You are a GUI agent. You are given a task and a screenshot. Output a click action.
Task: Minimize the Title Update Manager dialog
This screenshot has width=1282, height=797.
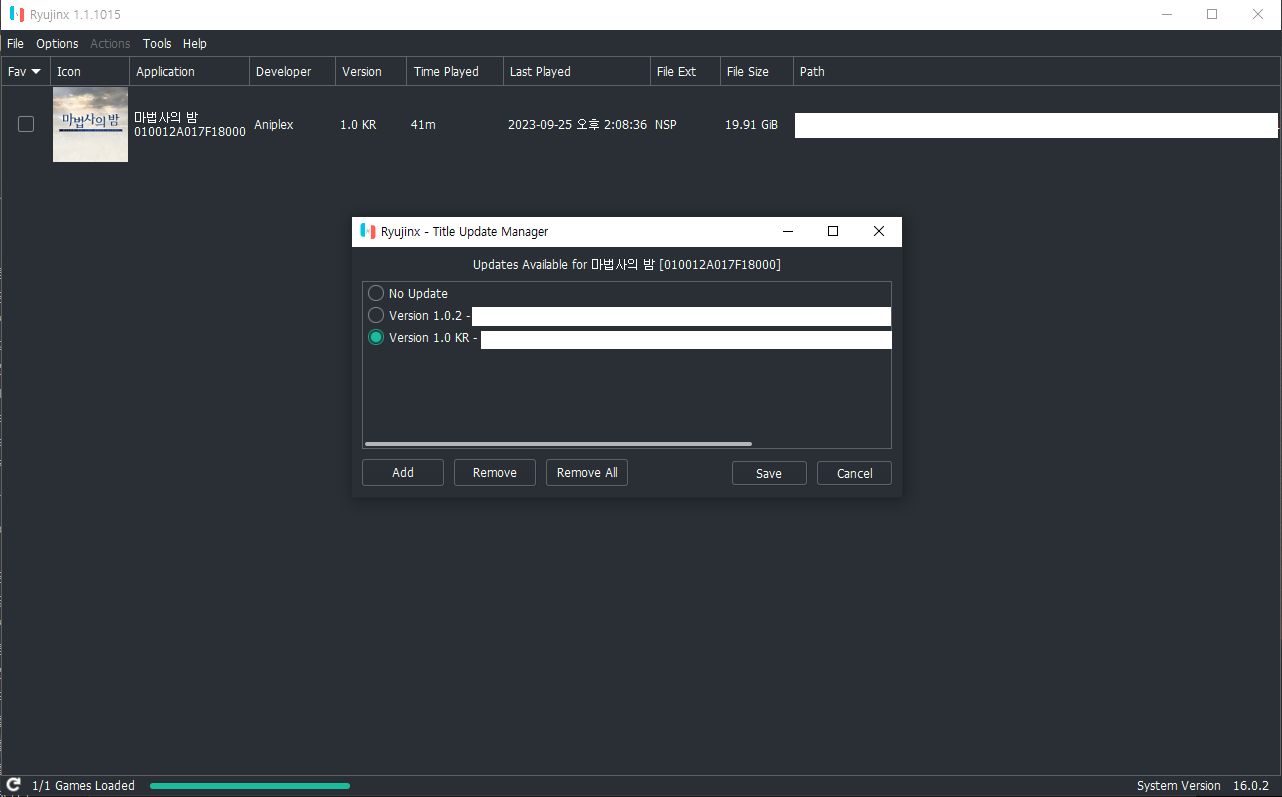[787, 231]
